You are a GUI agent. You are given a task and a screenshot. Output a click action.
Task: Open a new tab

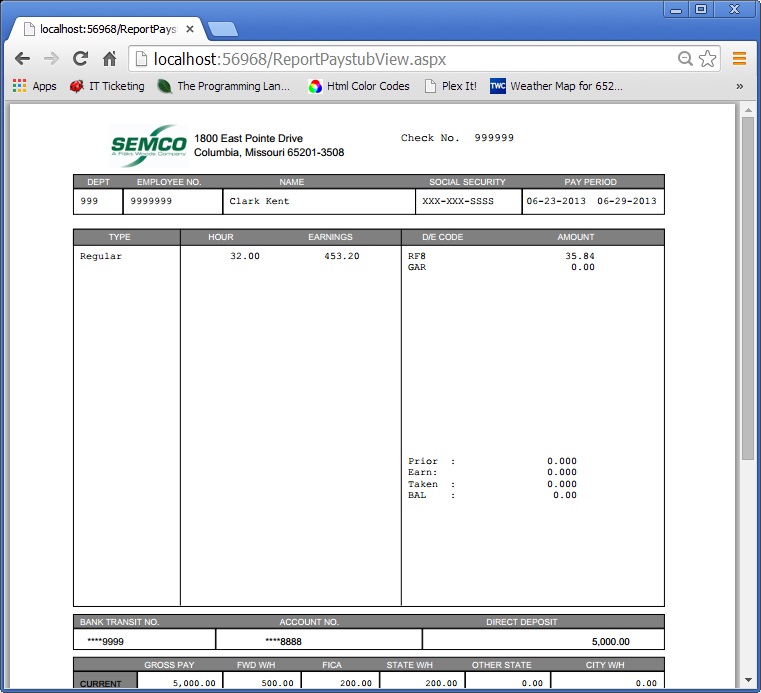pos(222,29)
